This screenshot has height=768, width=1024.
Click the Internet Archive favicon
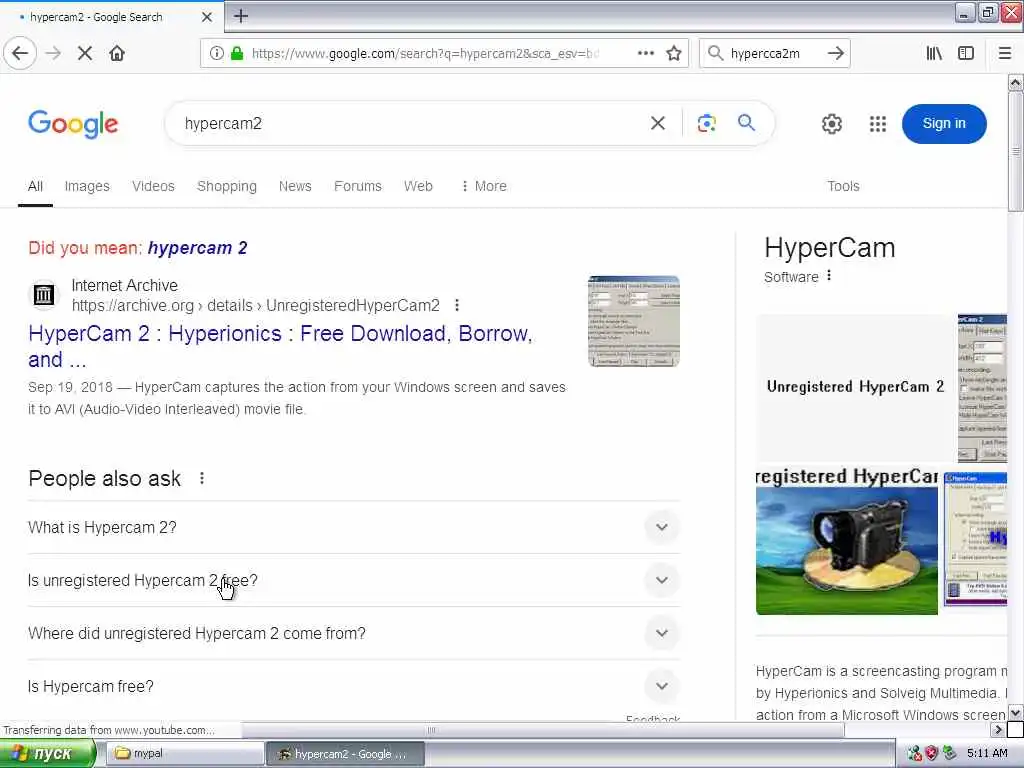(44, 295)
